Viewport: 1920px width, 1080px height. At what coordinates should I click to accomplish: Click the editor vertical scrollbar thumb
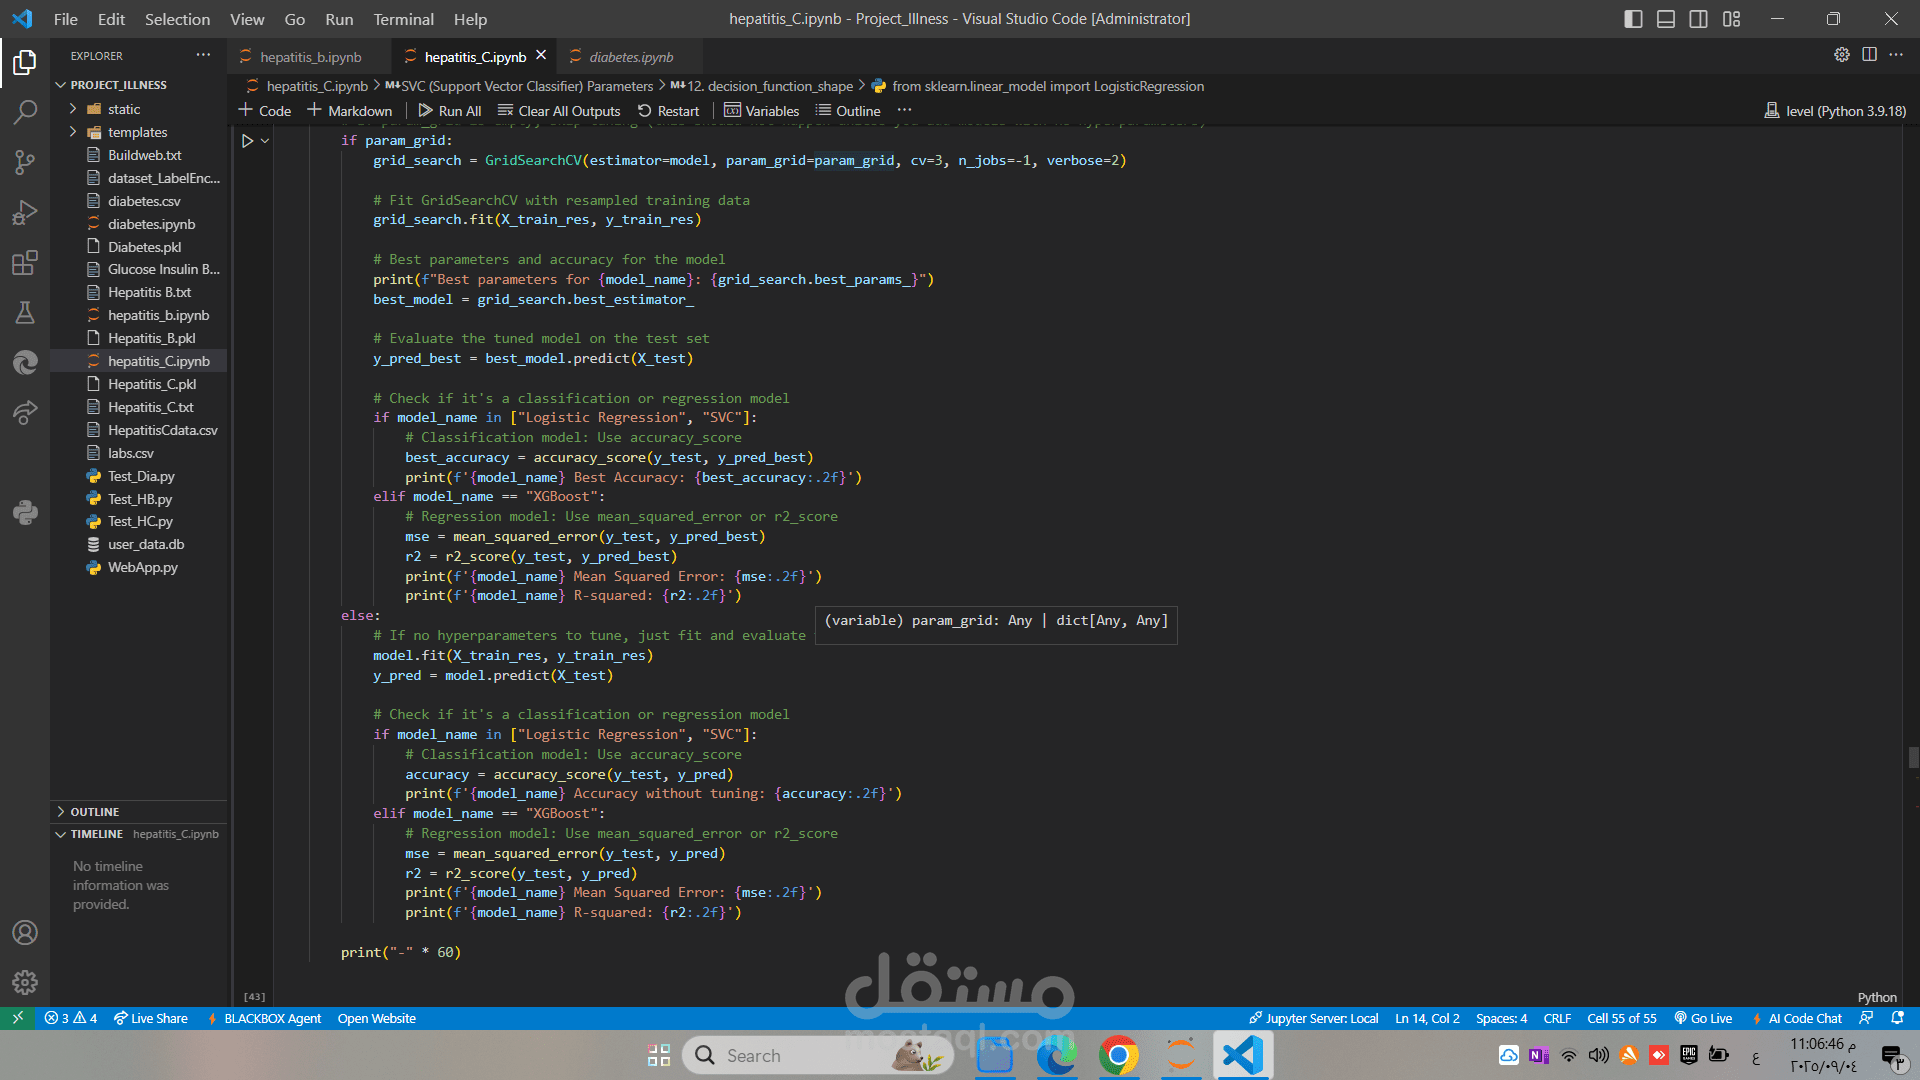coord(1912,757)
